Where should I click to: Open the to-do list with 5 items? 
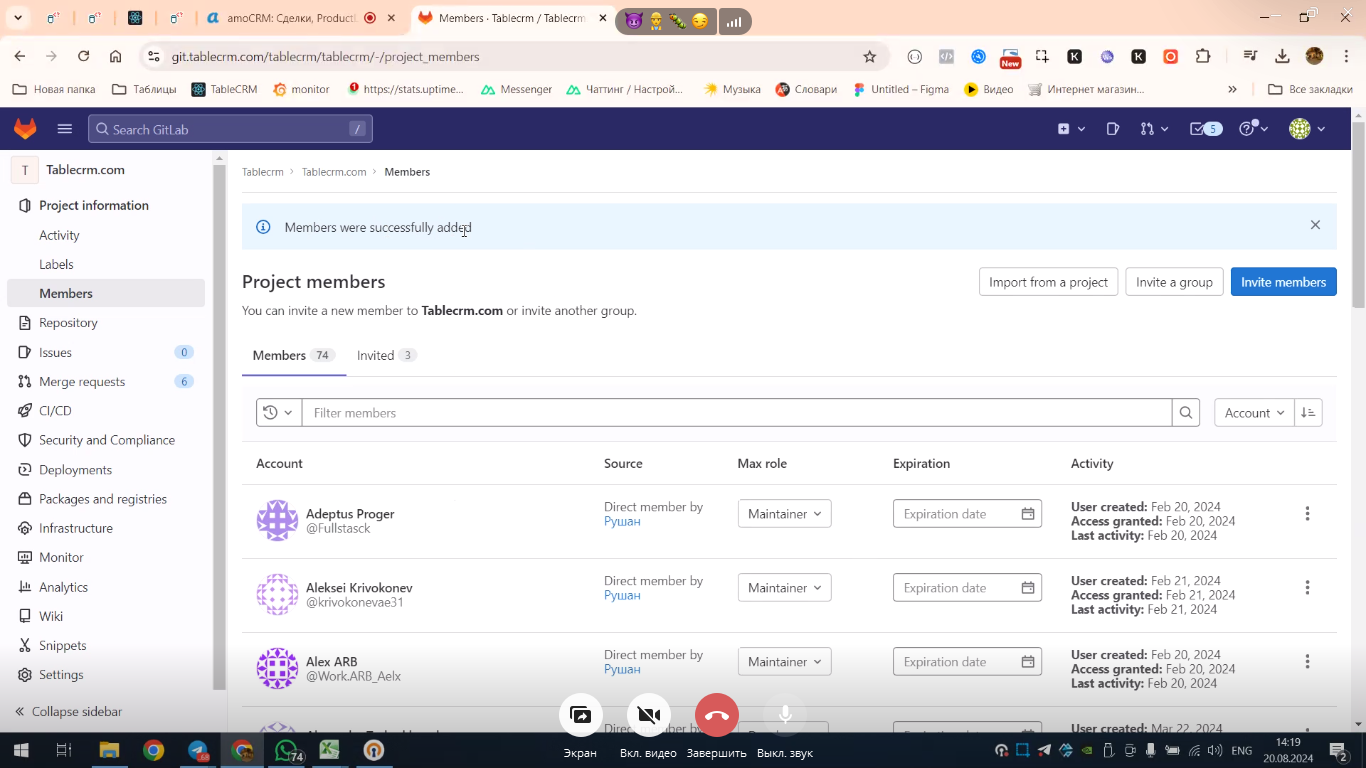pyautogui.click(x=1205, y=129)
